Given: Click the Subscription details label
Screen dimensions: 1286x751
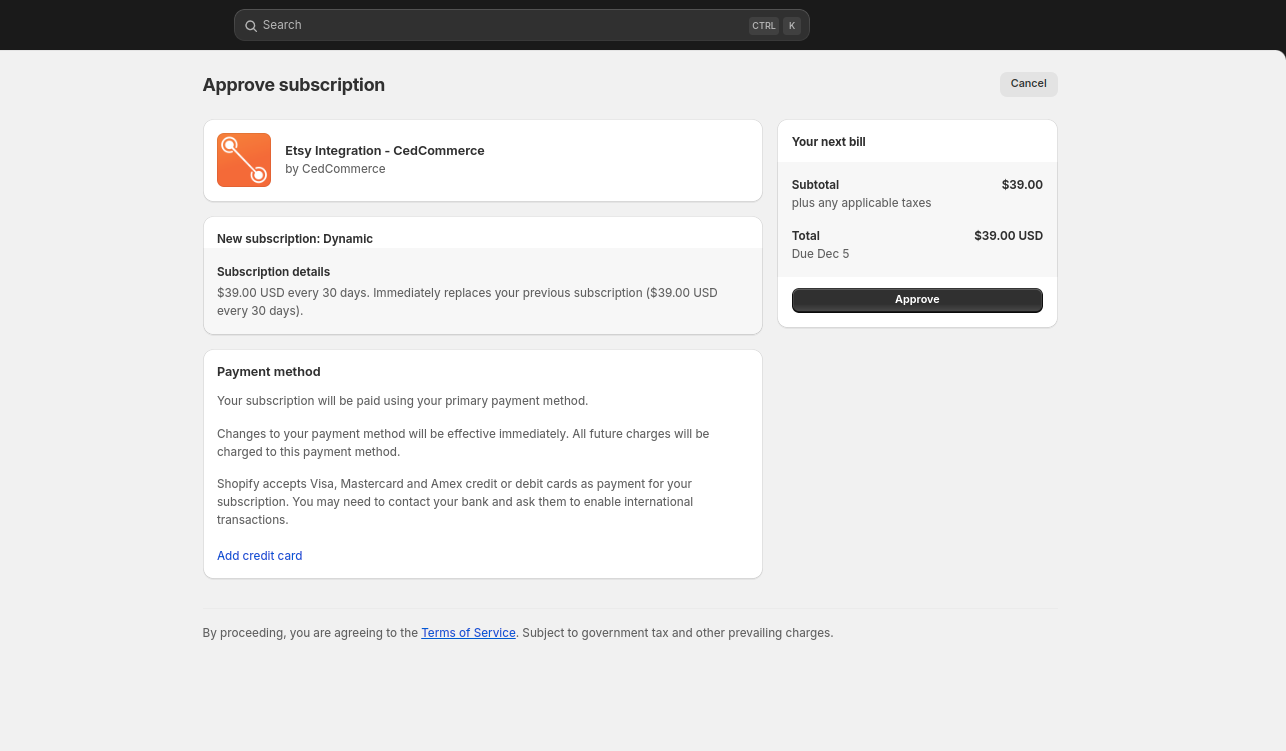Looking at the screenshot, I should click(273, 272).
